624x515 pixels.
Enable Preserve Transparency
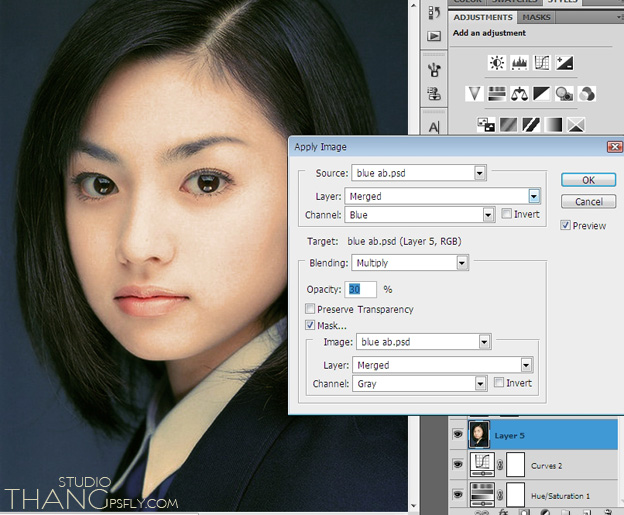tap(310, 308)
